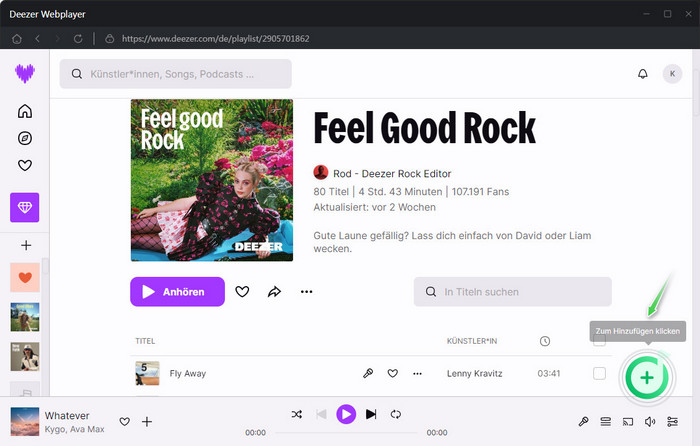
Task: Add Whatever to a playlist
Action: coord(147,421)
